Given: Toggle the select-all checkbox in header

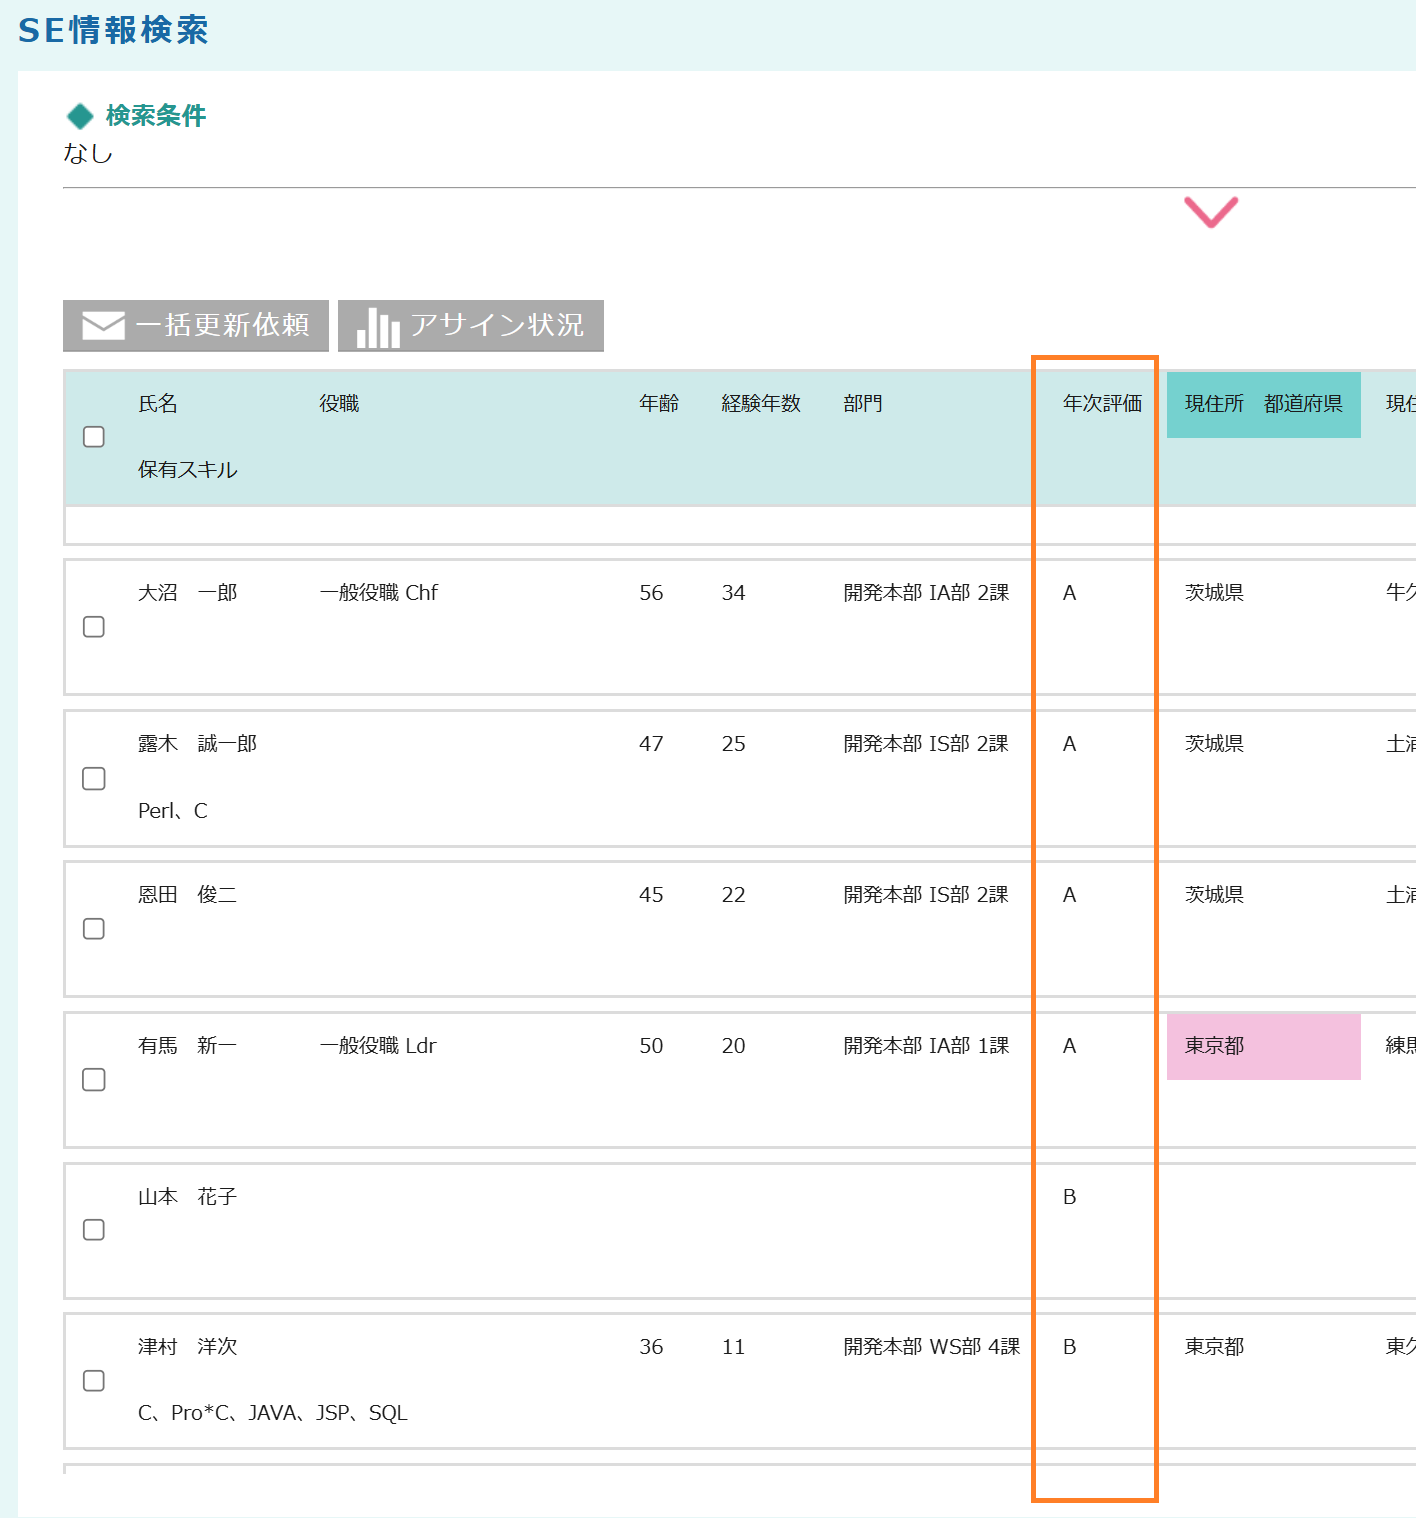Looking at the screenshot, I should [94, 437].
